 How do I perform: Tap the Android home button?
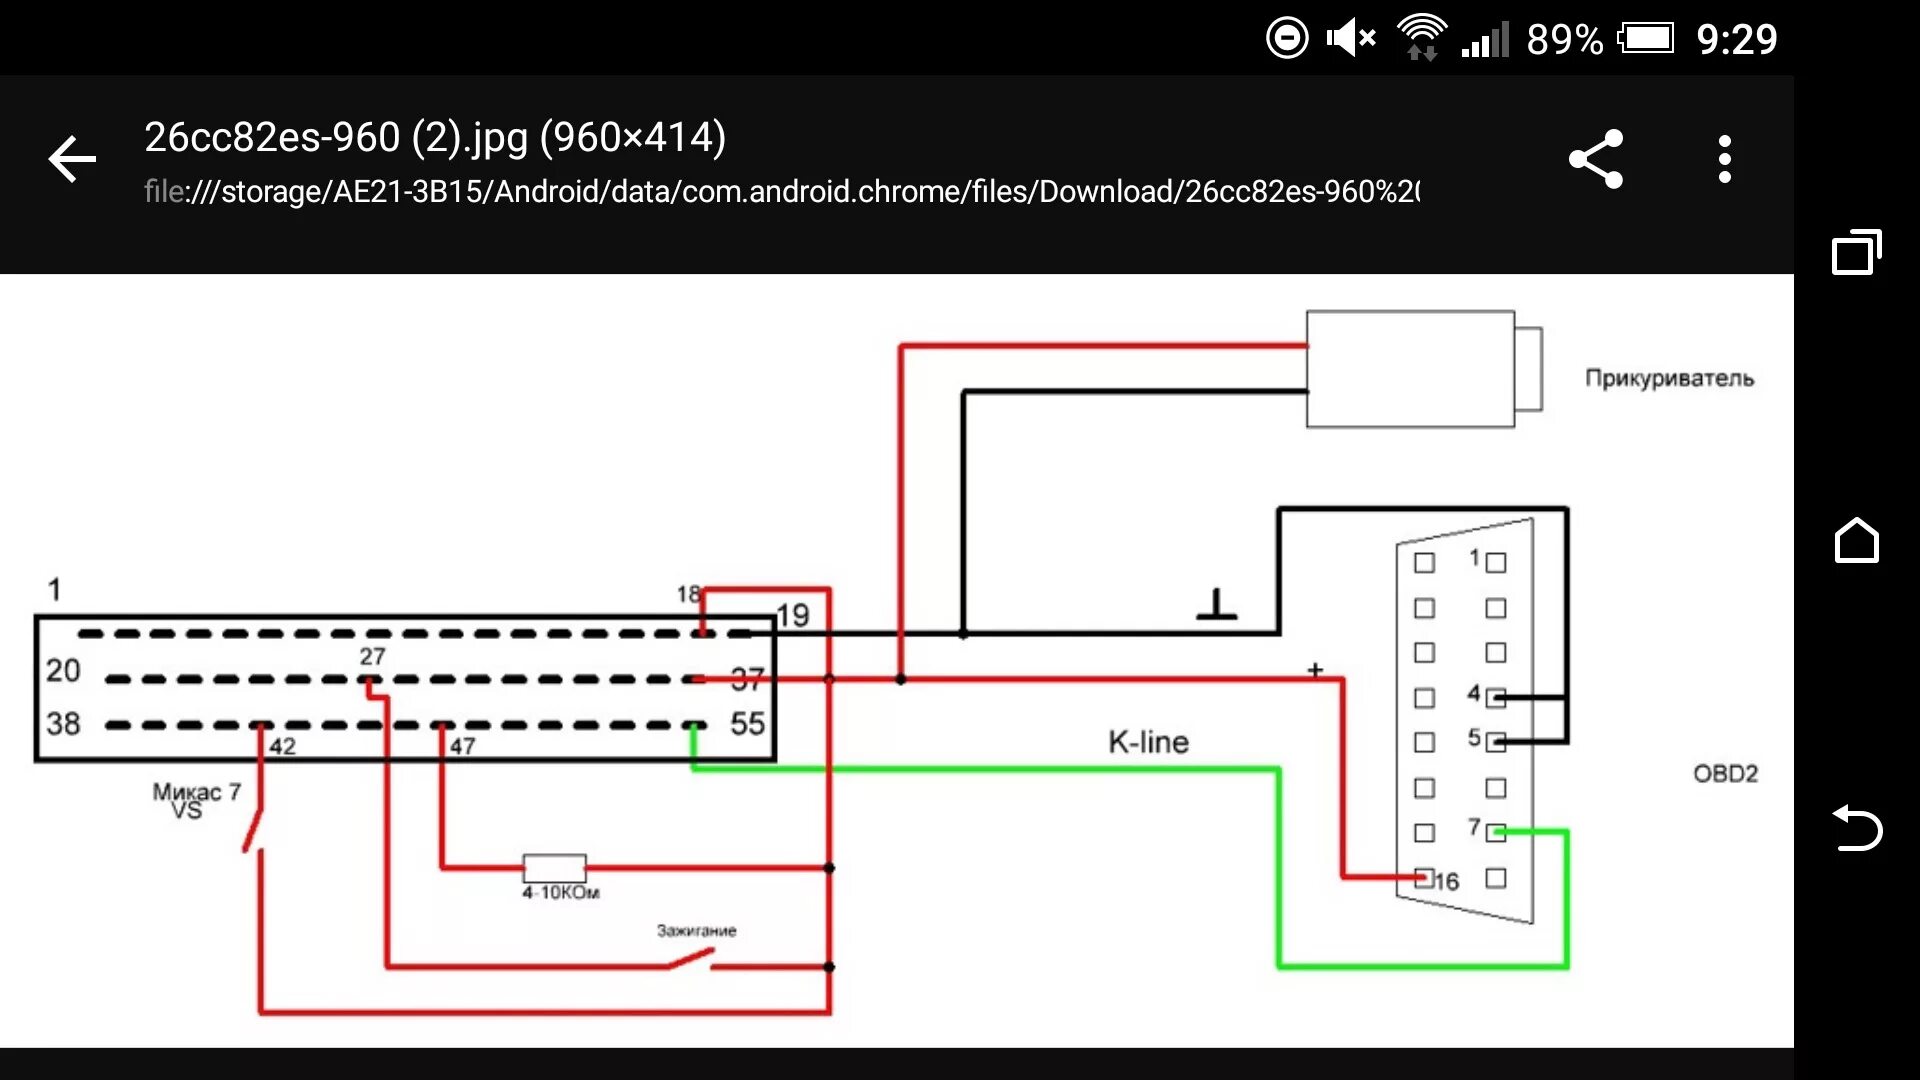point(1856,541)
